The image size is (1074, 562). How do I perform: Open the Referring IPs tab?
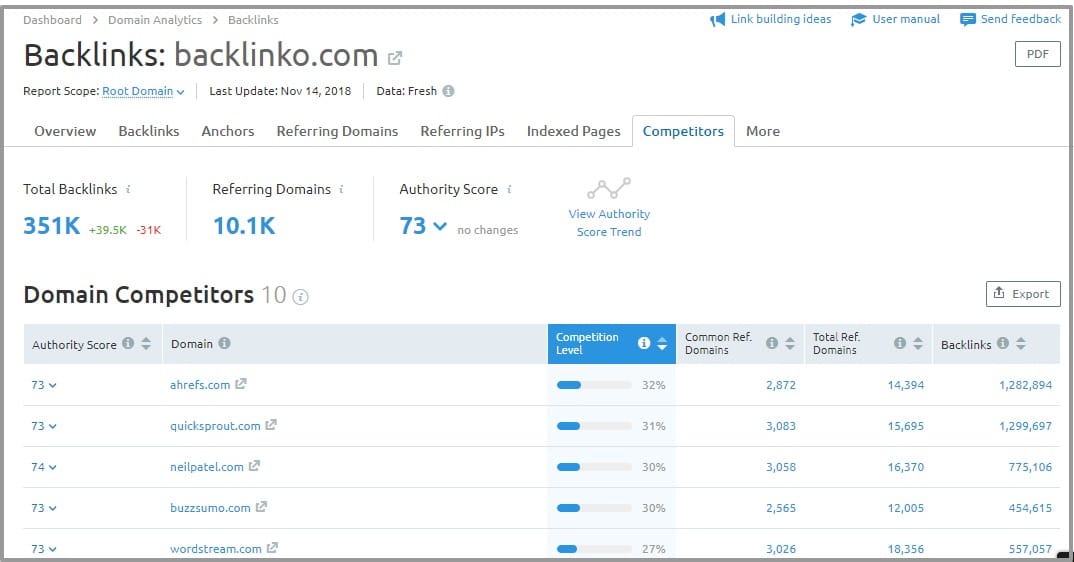tap(462, 131)
